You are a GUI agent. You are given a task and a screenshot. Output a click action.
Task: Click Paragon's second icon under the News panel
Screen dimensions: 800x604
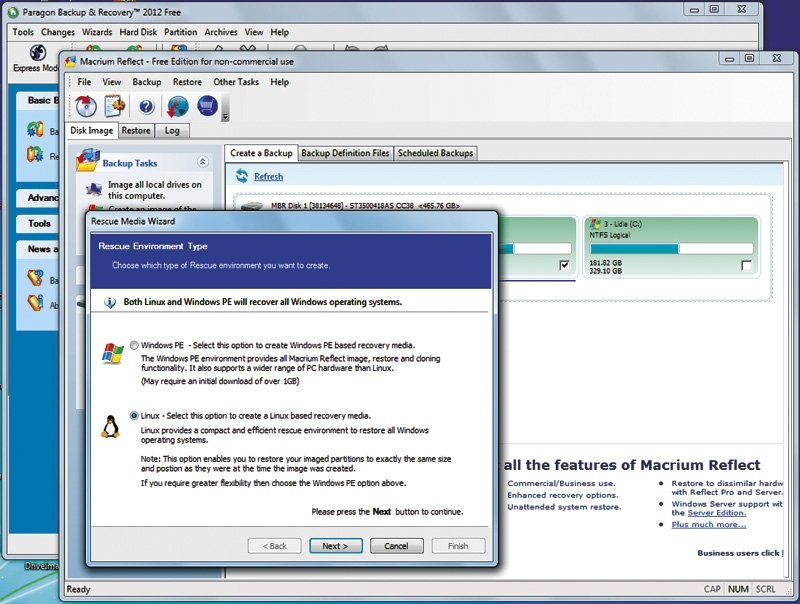[x=35, y=302]
